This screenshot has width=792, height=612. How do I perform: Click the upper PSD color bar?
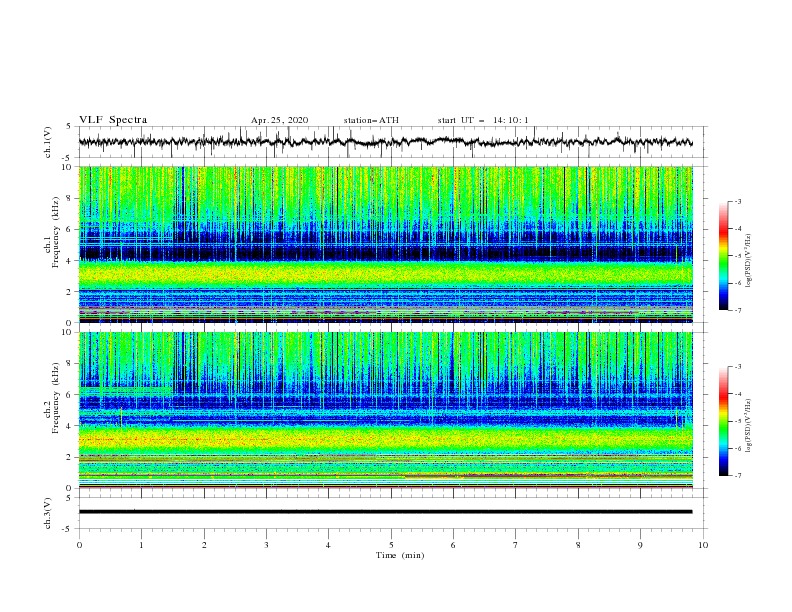[723, 256]
